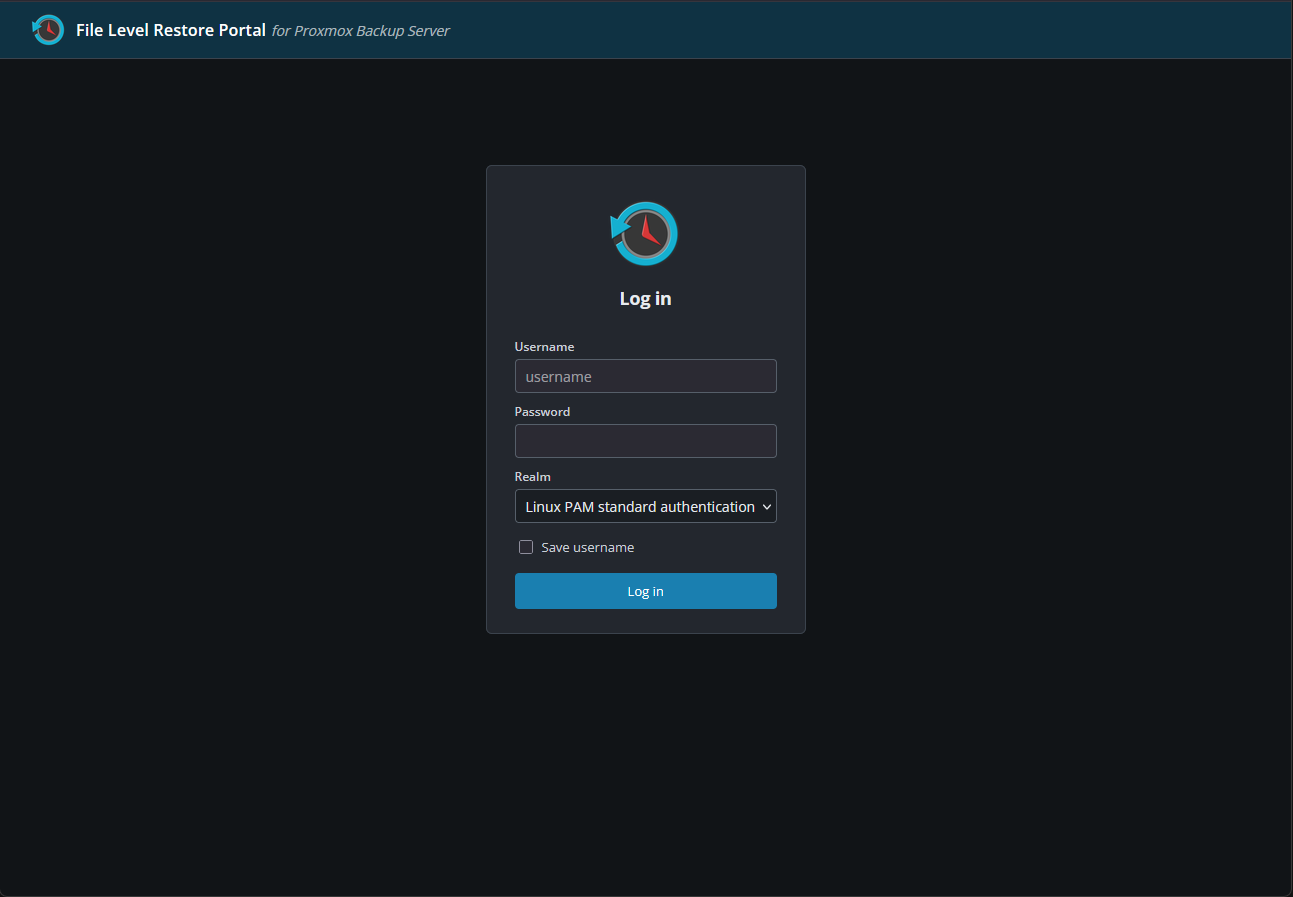The width and height of the screenshot is (1293, 897).
Task: Focus the Username input field
Action: [645, 376]
